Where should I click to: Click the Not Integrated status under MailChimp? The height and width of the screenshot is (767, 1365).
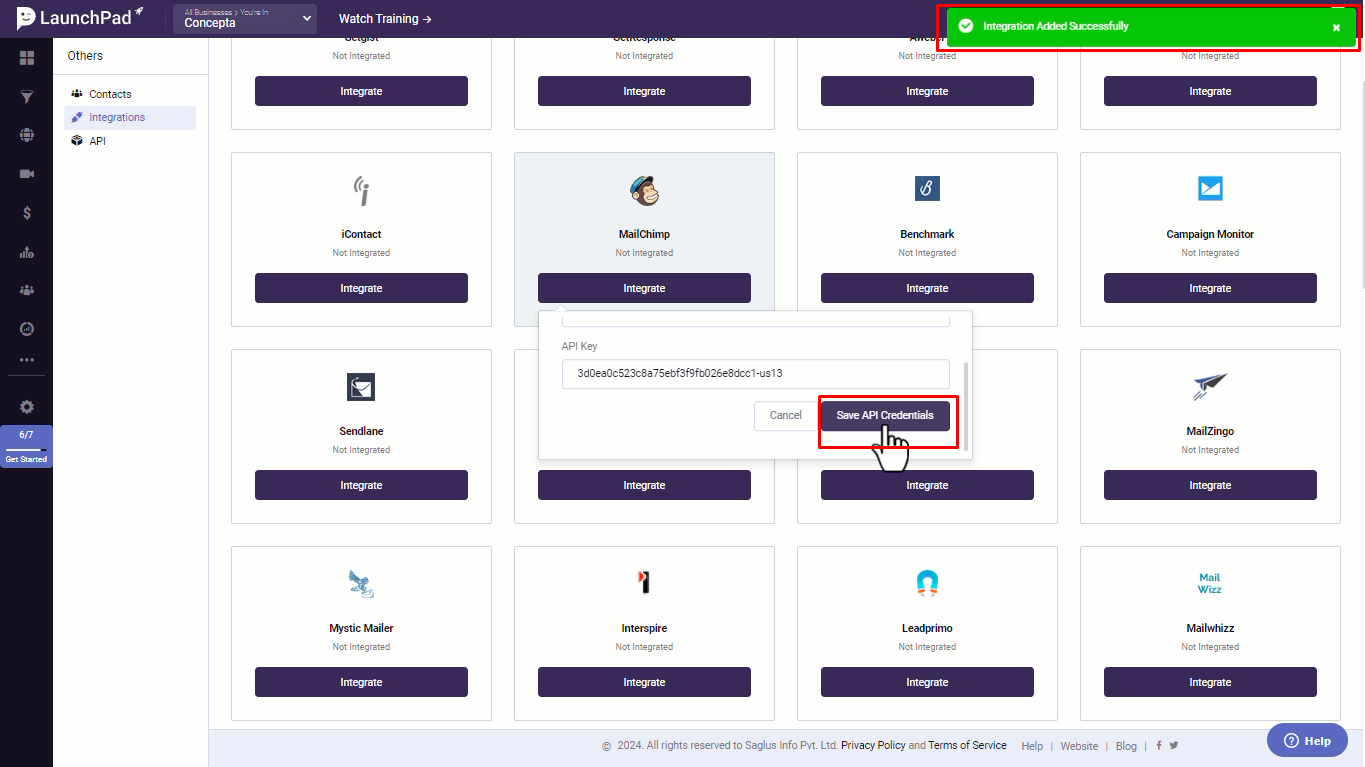click(644, 253)
